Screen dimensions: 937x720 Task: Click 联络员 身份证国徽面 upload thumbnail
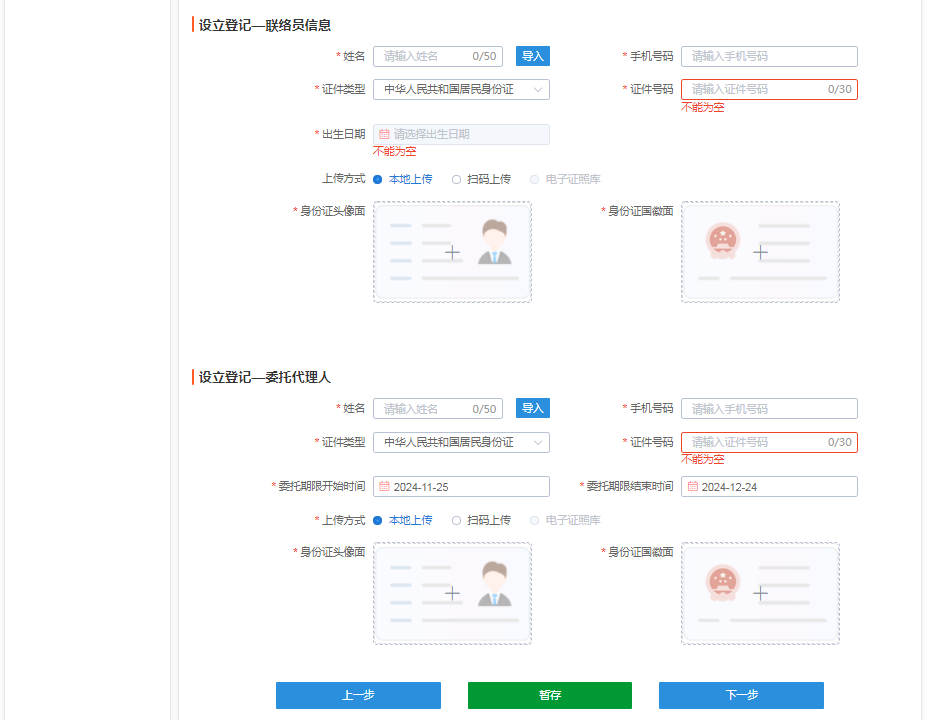(760, 252)
